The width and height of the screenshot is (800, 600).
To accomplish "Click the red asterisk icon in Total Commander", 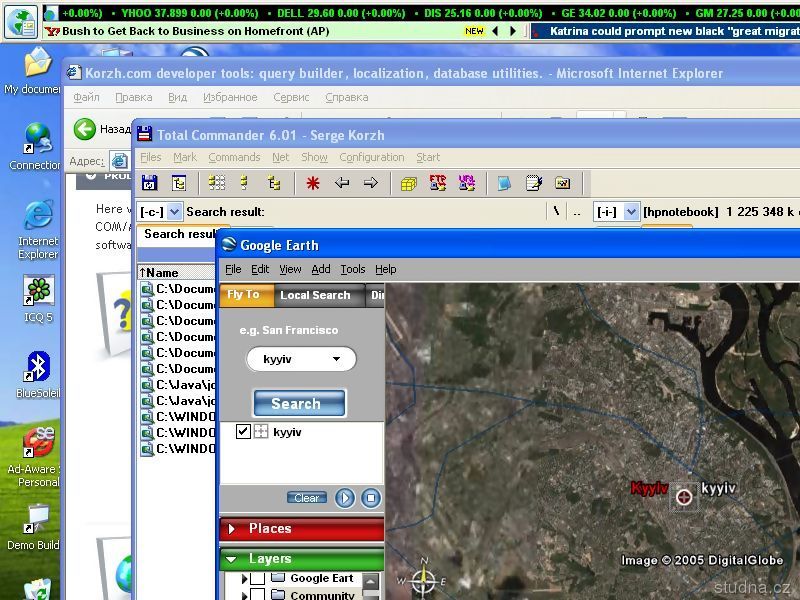I will pos(313,183).
